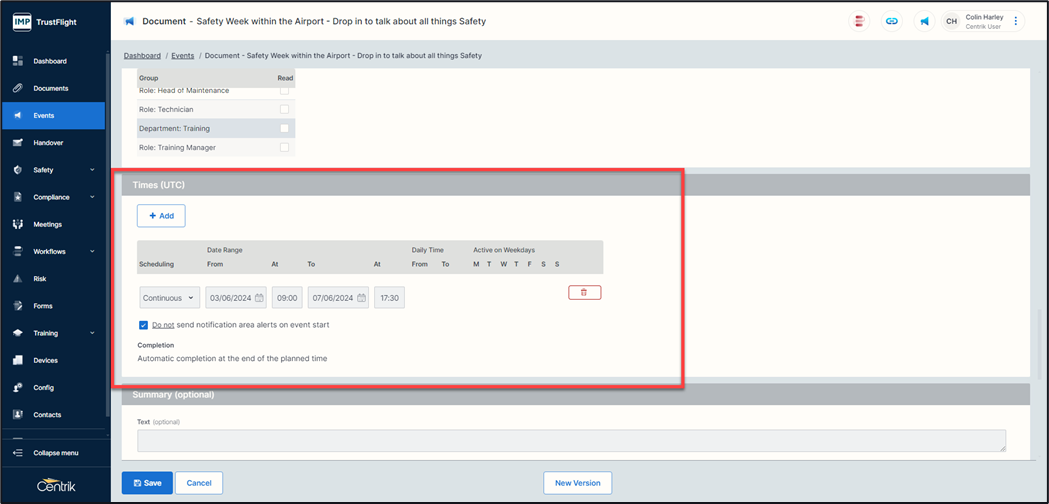
Task: Click the Meetings icon in sidebar
Action: click(18, 224)
